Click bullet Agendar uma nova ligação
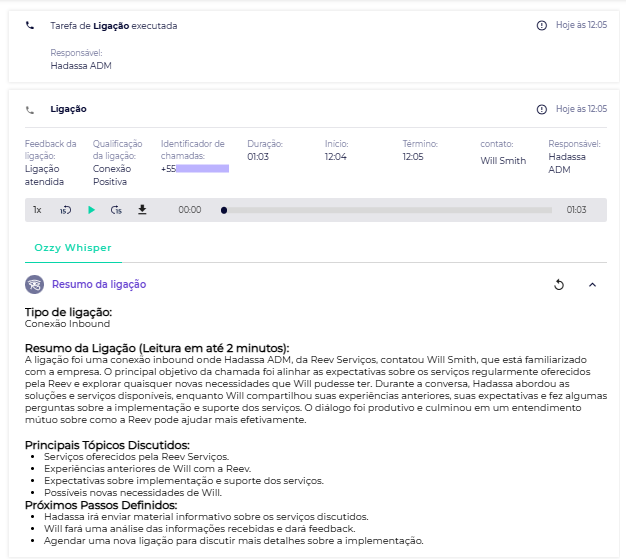The width and height of the screenshot is (626, 559). click(234, 541)
